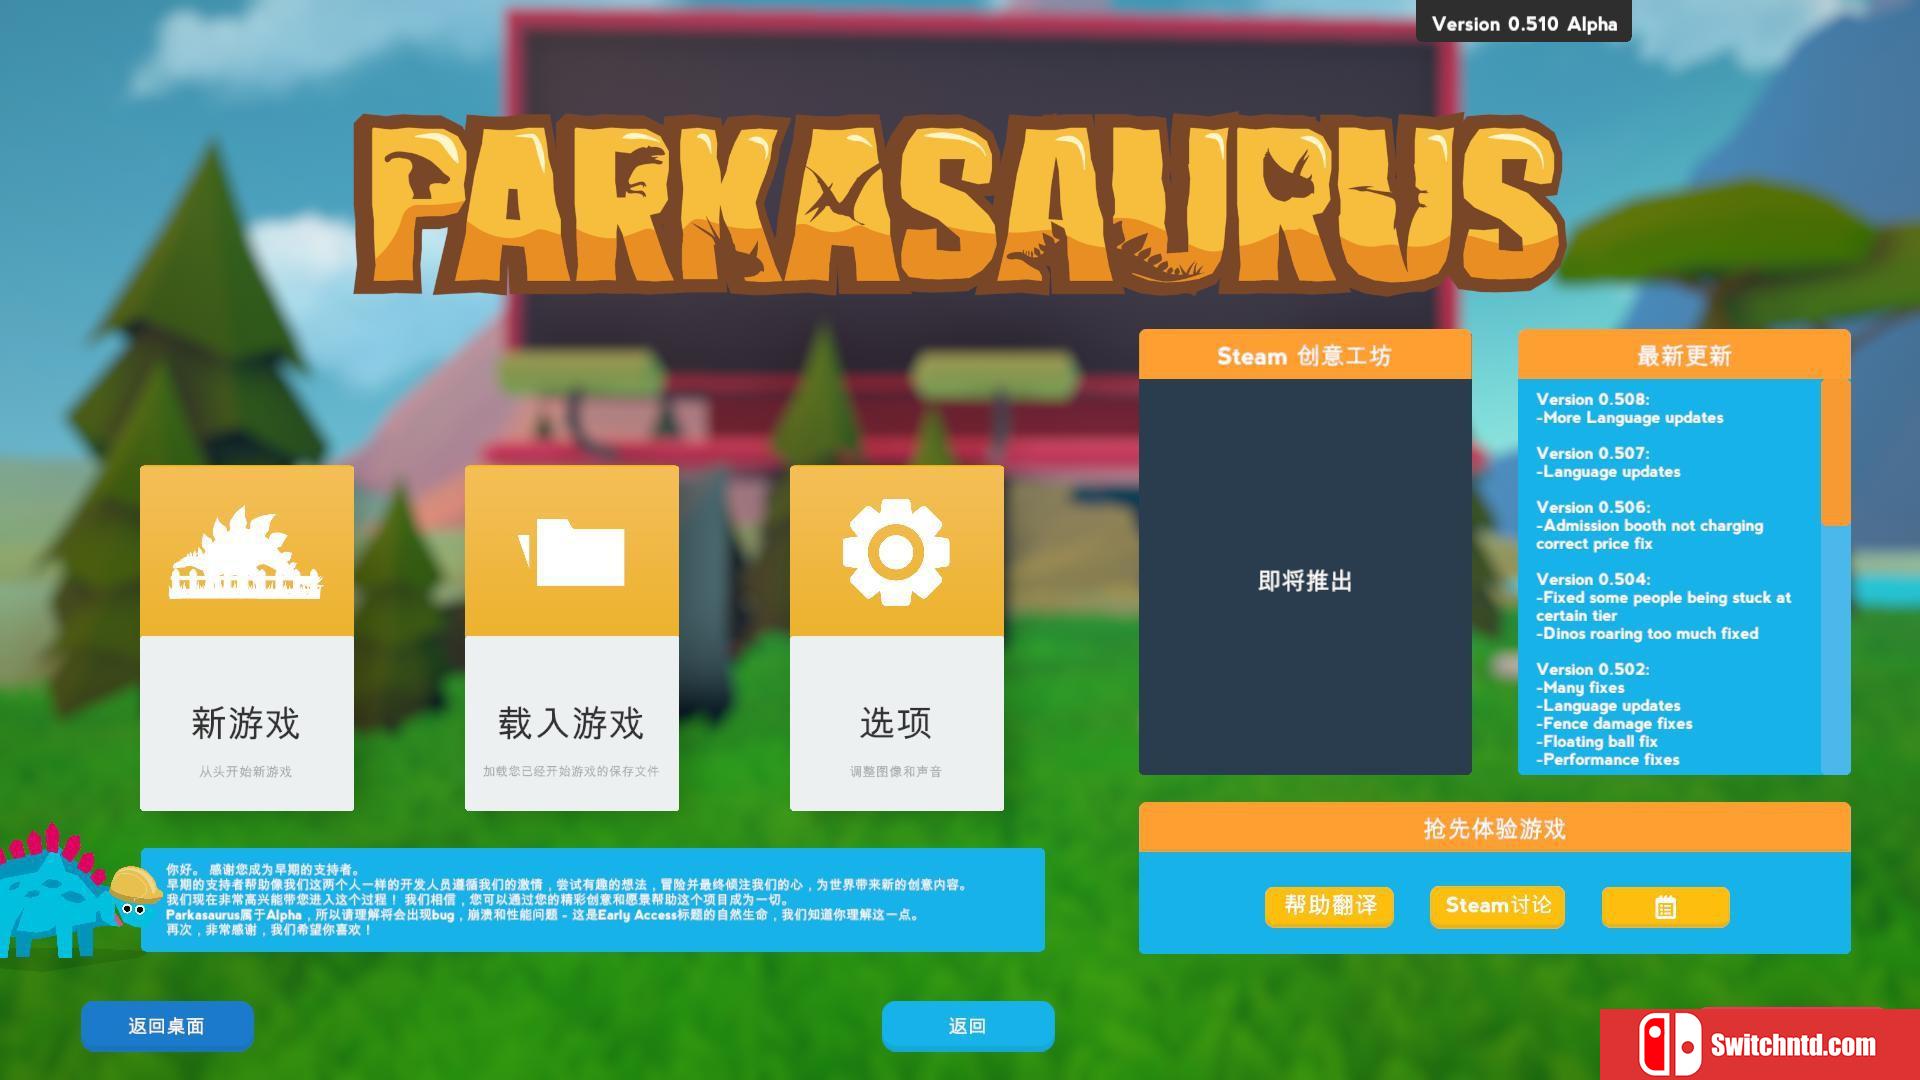Select the 载入游戏 card label
The width and height of the screenshot is (1920, 1080).
(x=571, y=723)
